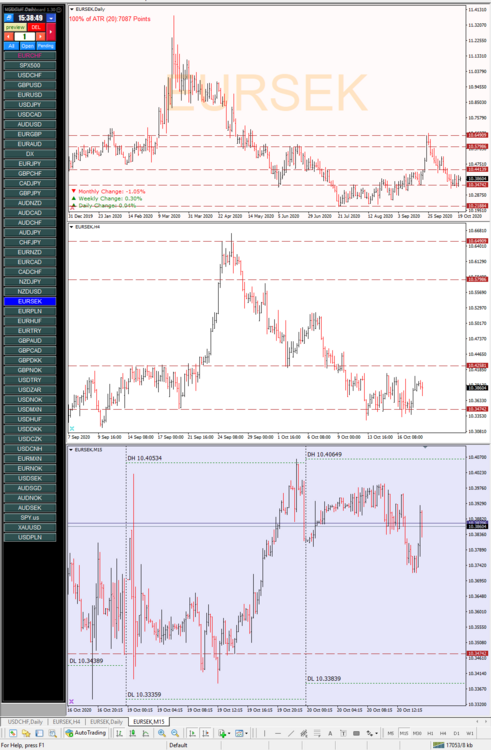This screenshot has height=750, width=491.
Task: Increase value with orange right arrow
Action: pyautogui.click(x=41, y=36)
